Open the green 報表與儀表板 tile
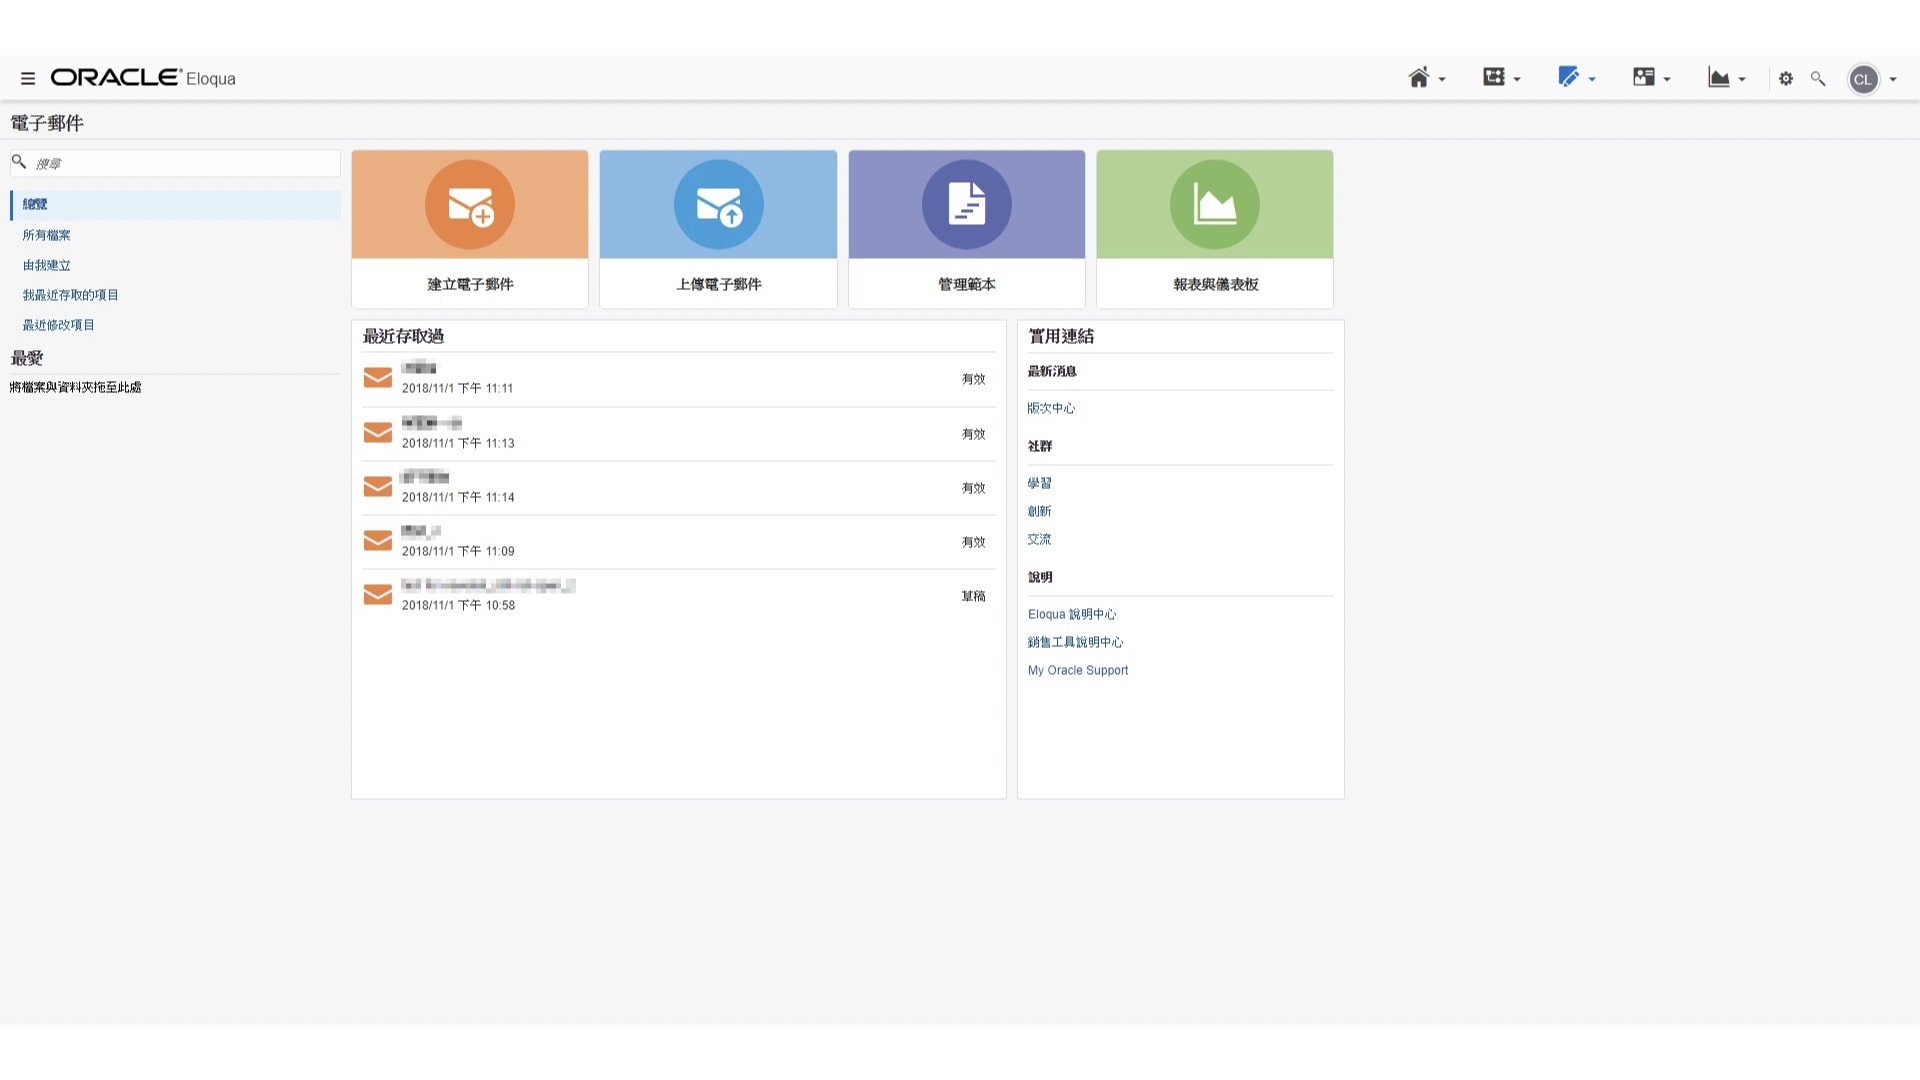This screenshot has width=1920, height=1080. 1214,205
